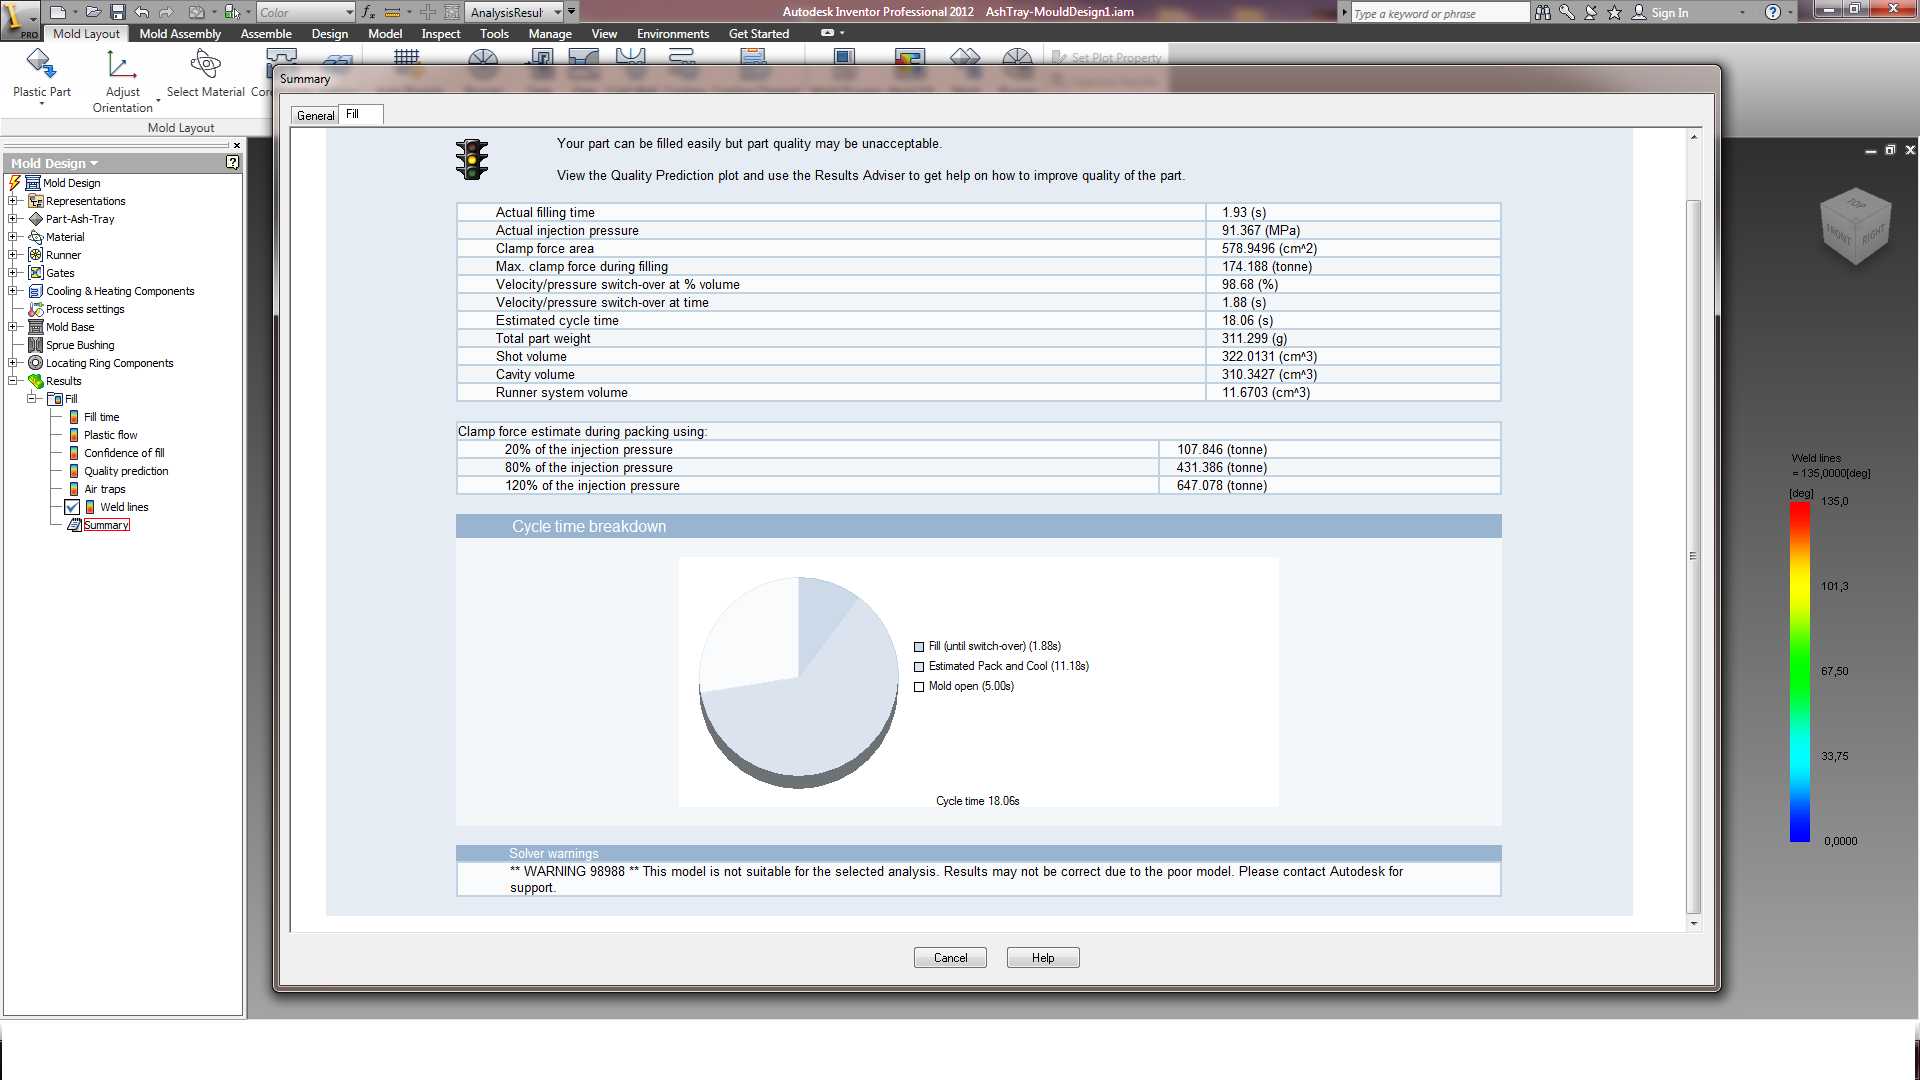Click the weld lines color scale bar
The width and height of the screenshot is (1920, 1080).
[1800, 671]
